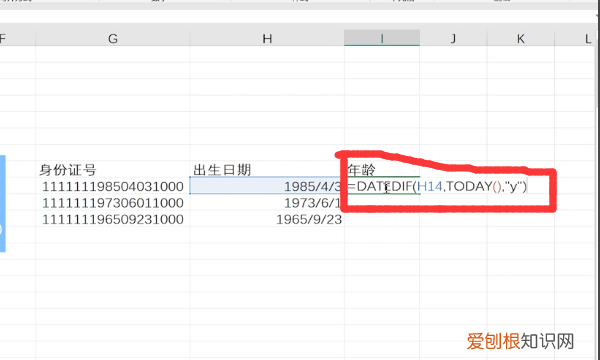Select cell with ID 111111196509231000
Viewport: 600px width, 360px height.
click(113, 220)
